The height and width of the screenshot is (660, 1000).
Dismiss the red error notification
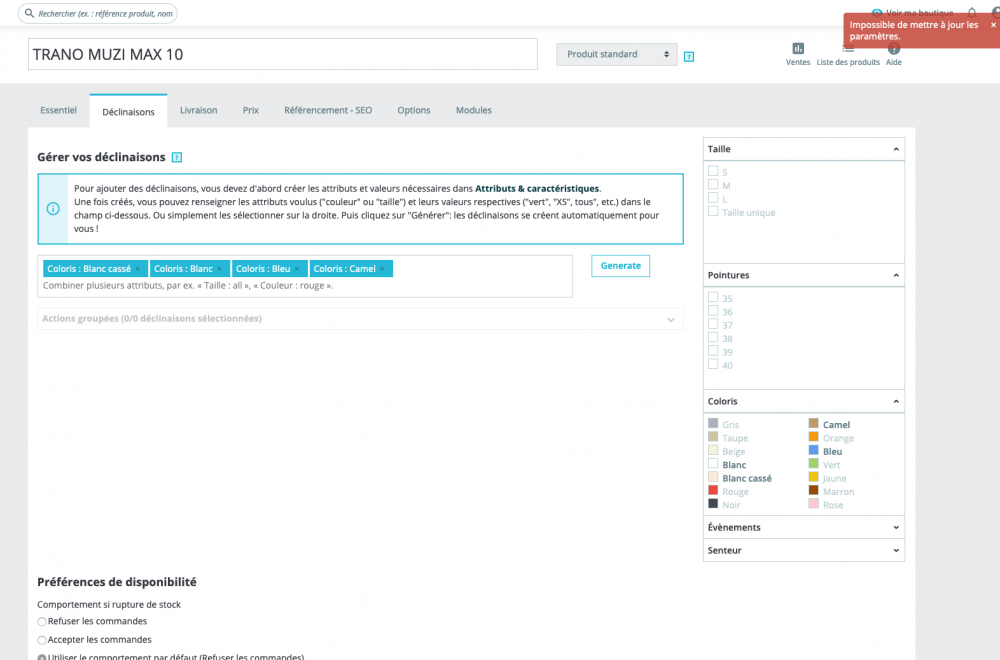point(993,25)
